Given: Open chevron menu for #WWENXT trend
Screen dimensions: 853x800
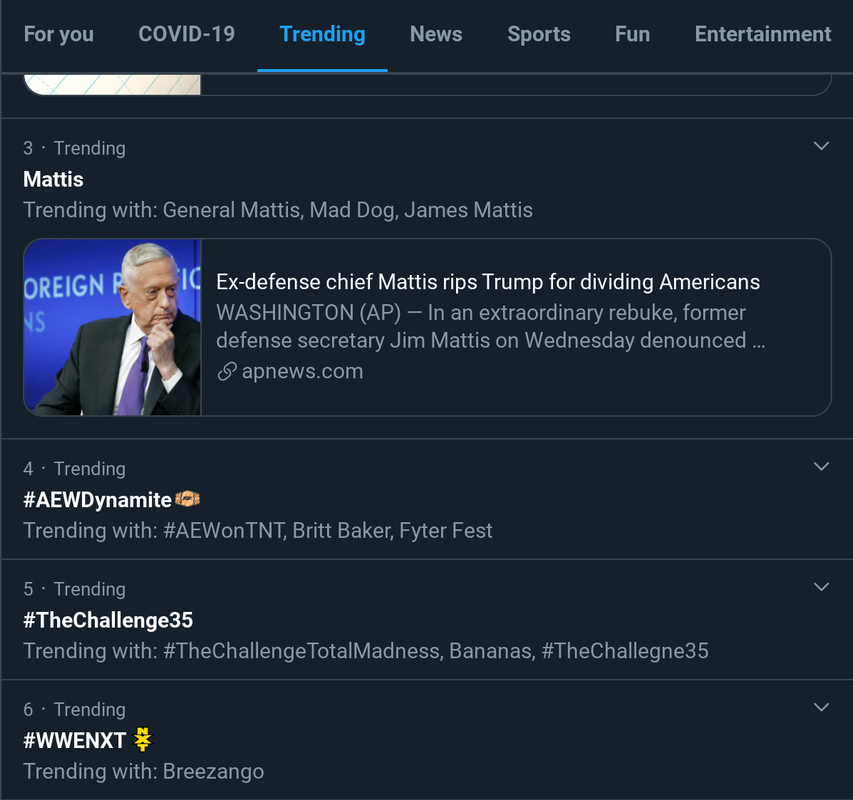Looking at the screenshot, I should coord(821,707).
